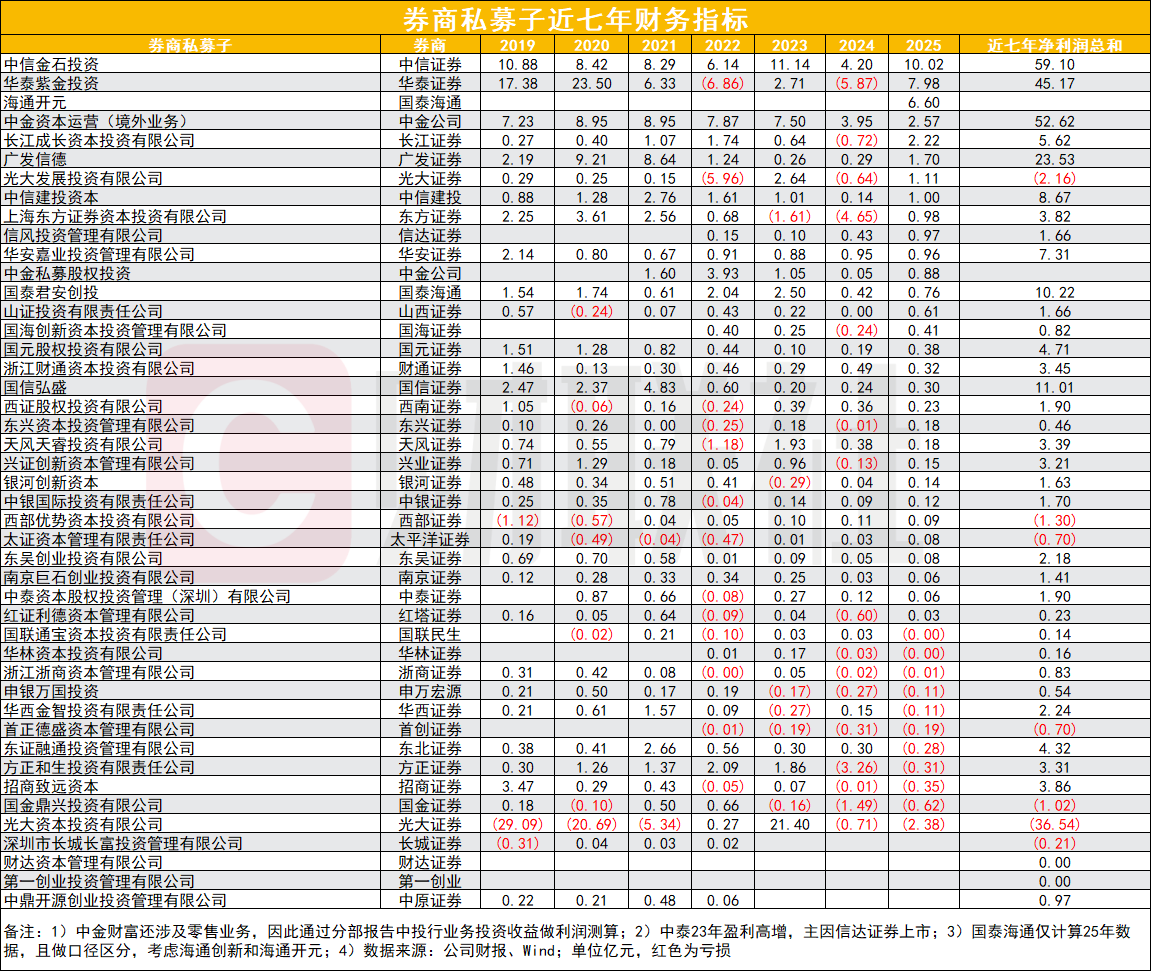The height and width of the screenshot is (971, 1151).
Task: Select the red total (36.54)
Action: click(1055, 825)
